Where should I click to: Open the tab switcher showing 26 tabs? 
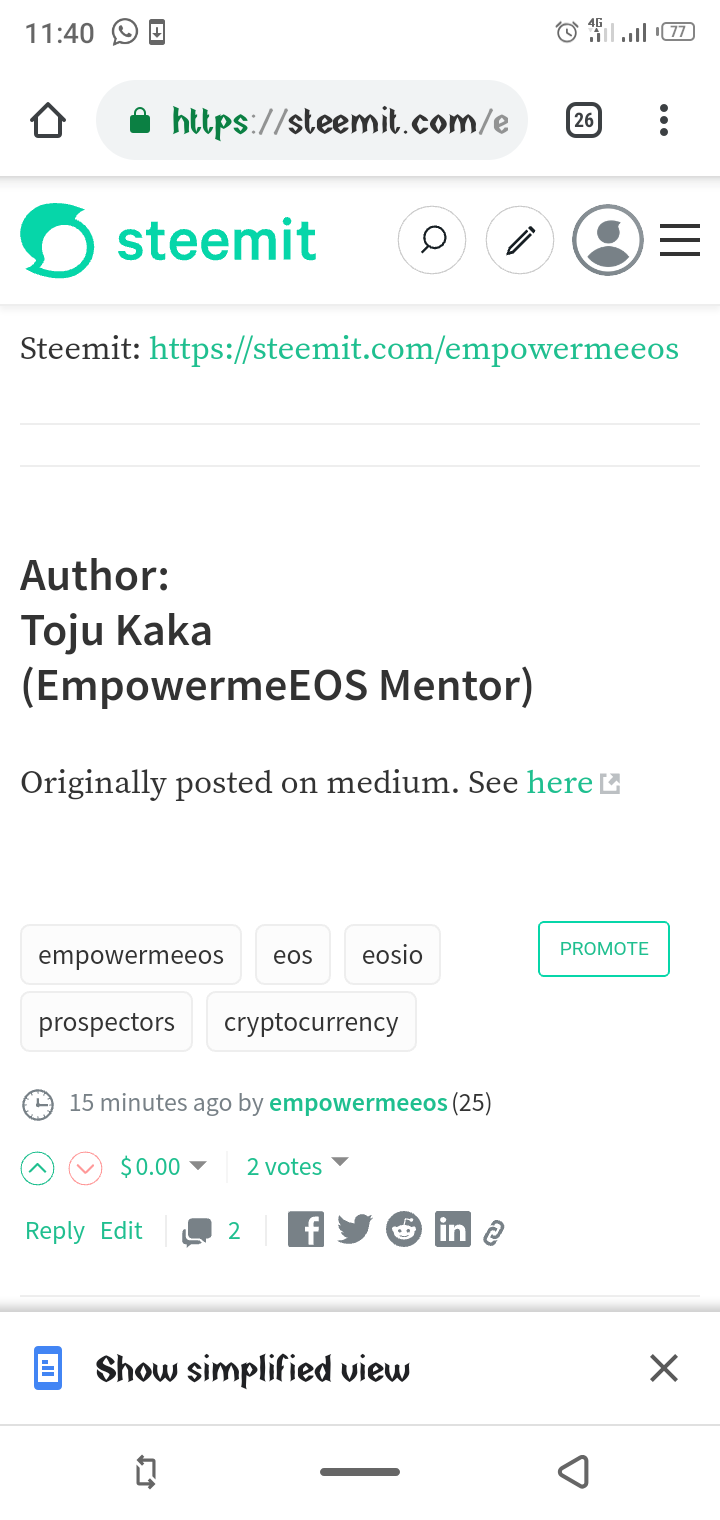click(583, 120)
